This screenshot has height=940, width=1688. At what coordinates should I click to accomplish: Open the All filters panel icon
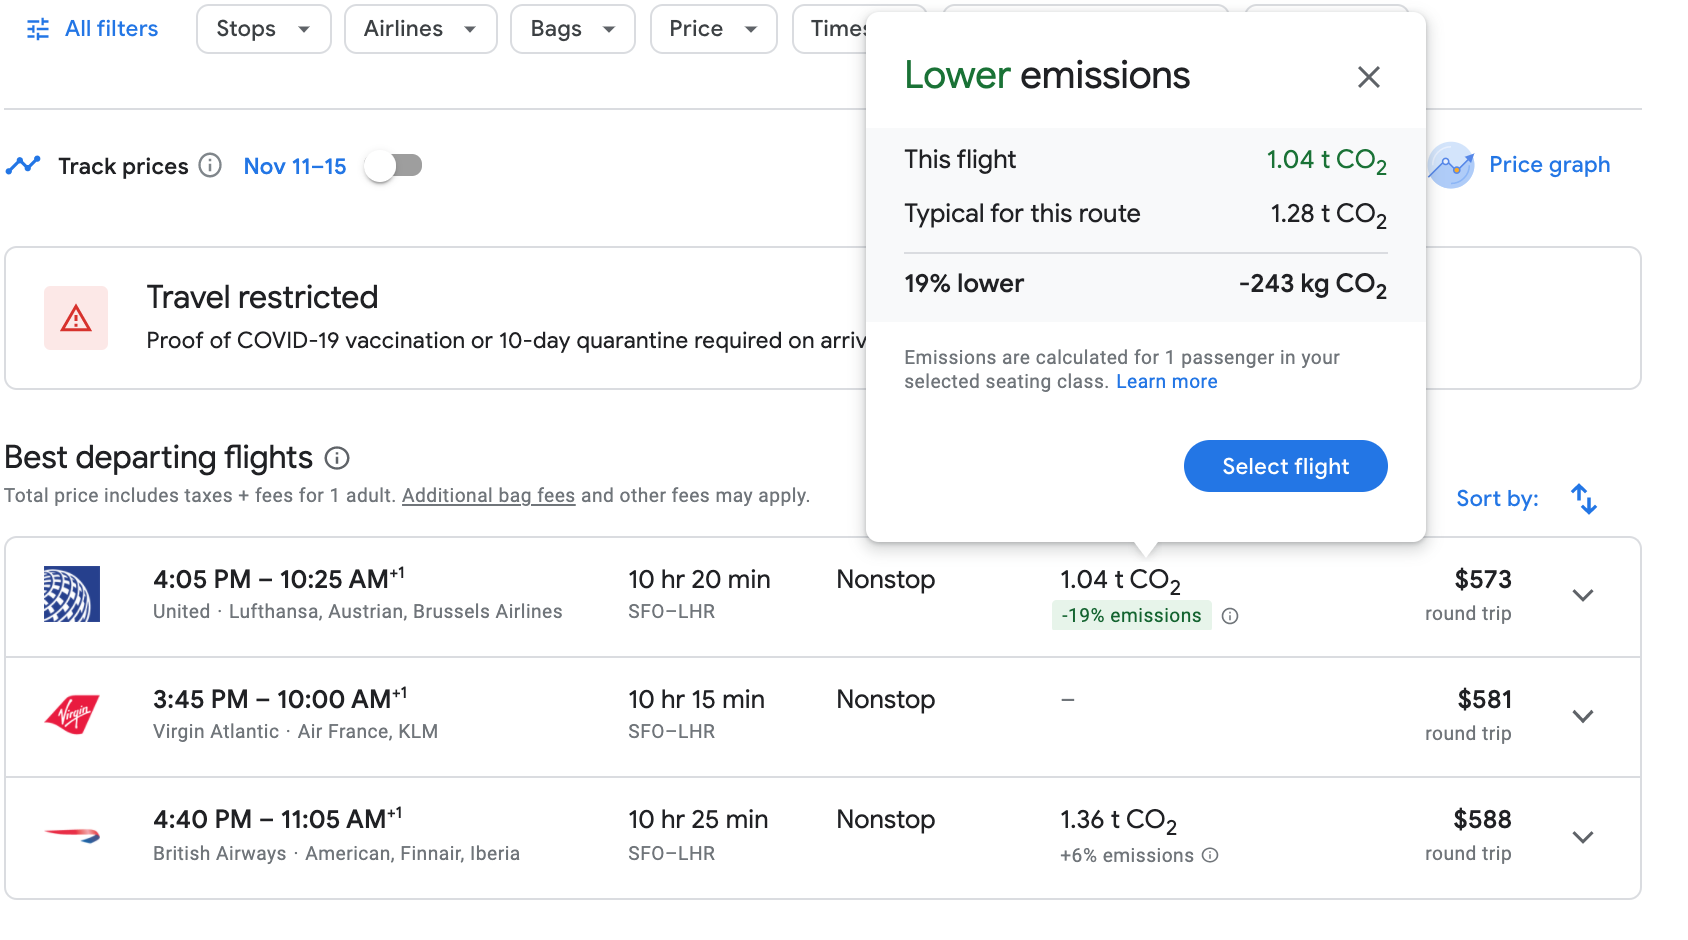tap(38, 29)
